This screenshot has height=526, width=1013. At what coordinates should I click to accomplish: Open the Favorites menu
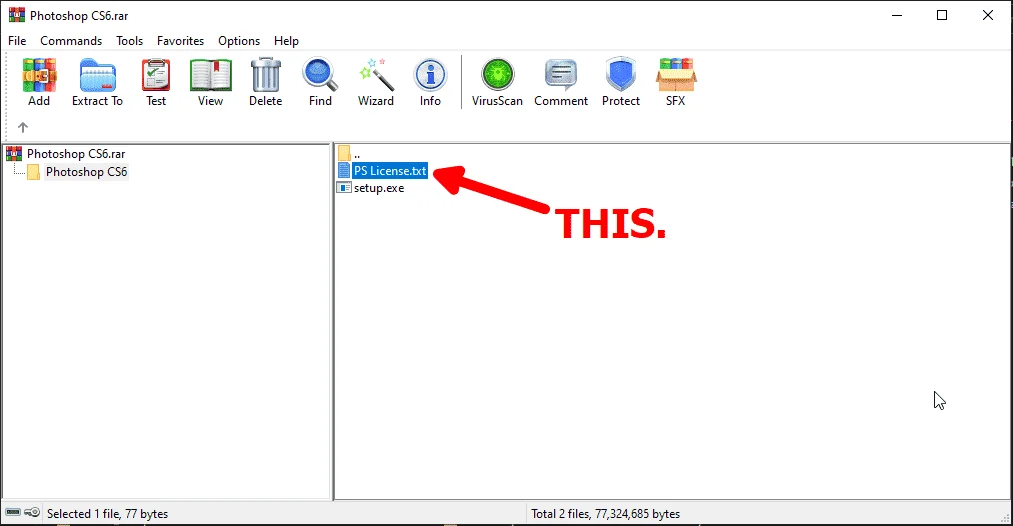pos(180,41)
